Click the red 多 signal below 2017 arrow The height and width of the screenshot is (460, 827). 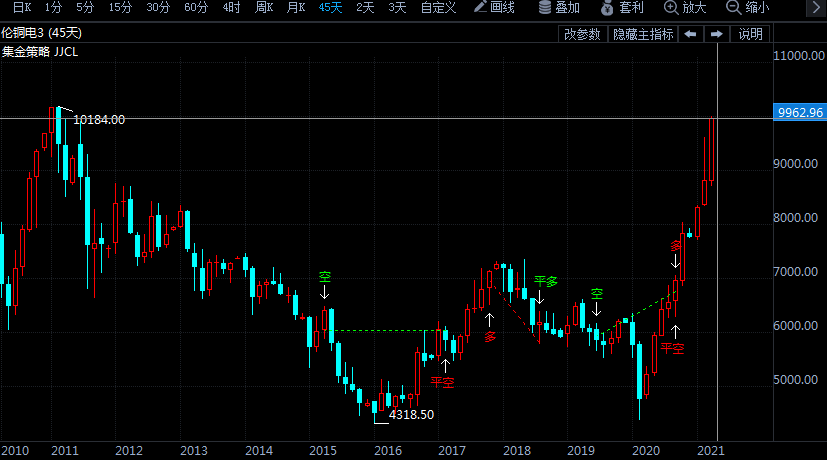pyautogui.click(x=490, y=337)
